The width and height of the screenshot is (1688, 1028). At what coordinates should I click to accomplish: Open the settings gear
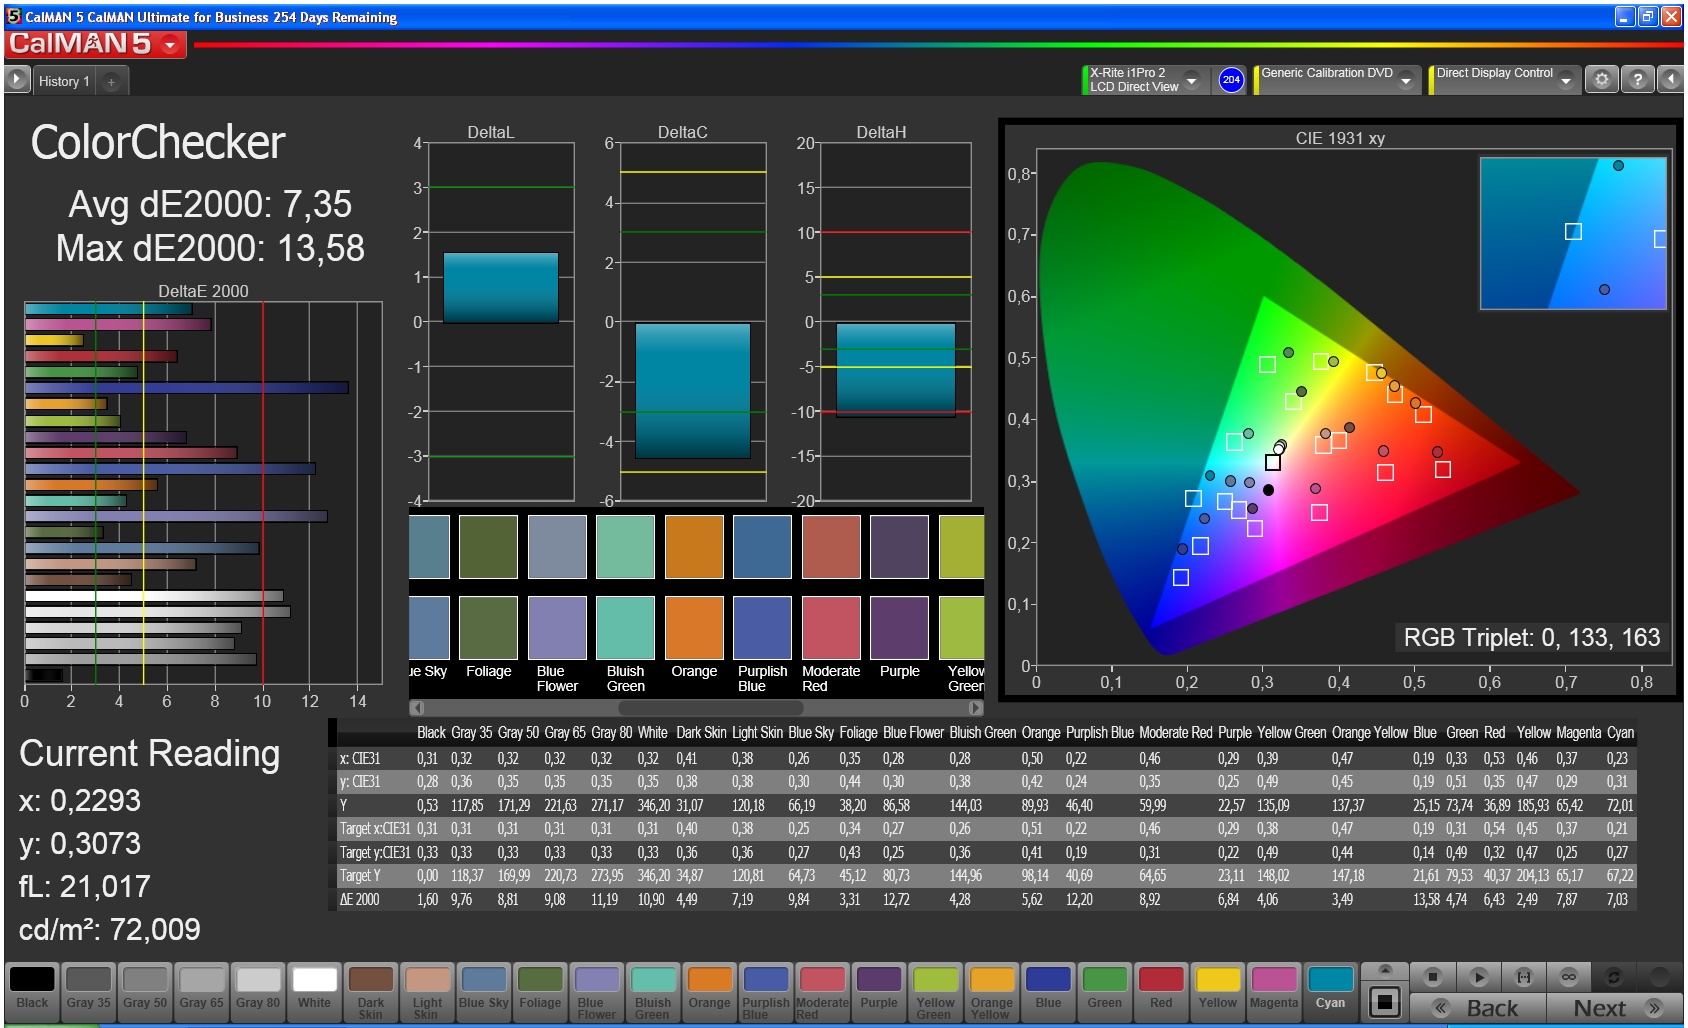click(1601, 80)
